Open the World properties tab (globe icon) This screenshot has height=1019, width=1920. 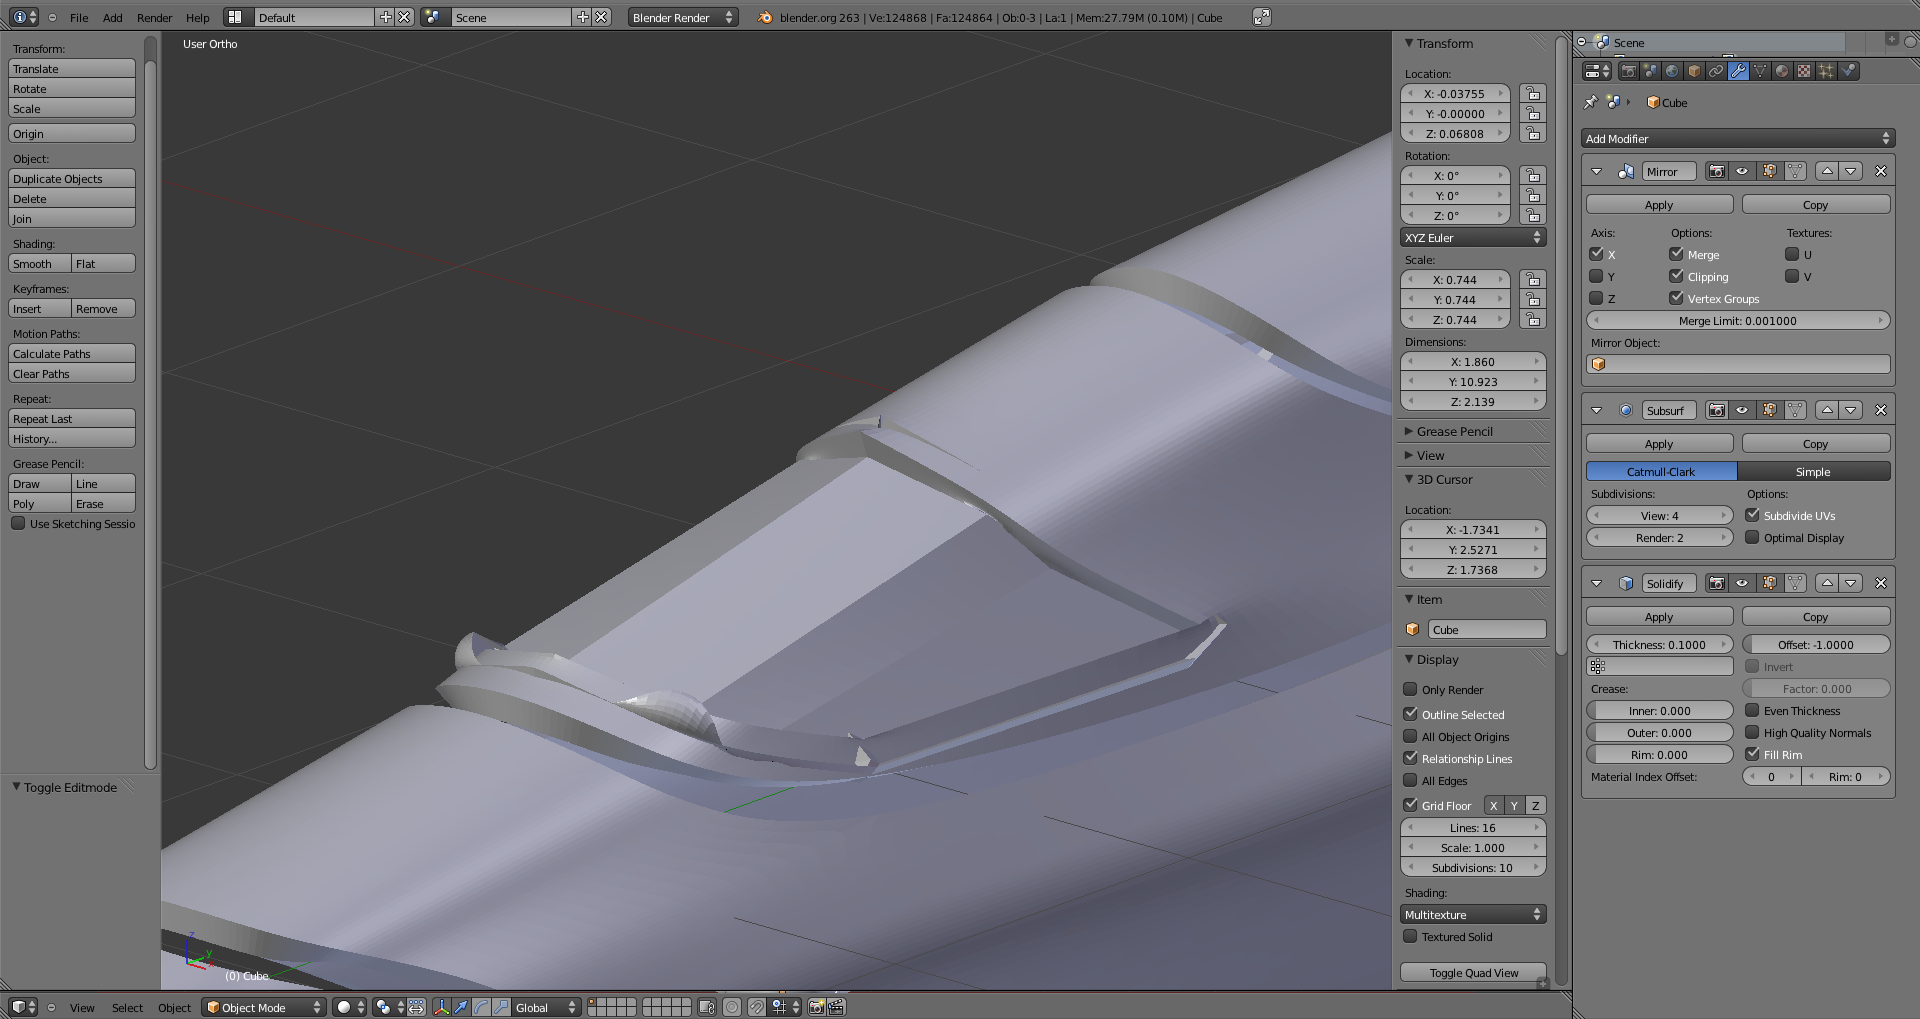(1672, 71)
